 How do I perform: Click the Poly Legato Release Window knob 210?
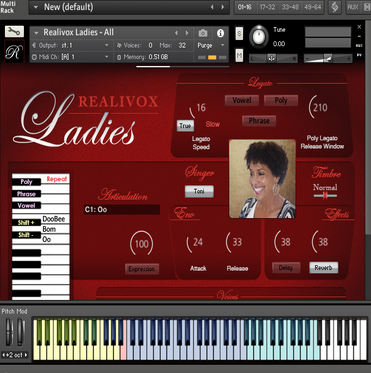coord(318,107)
